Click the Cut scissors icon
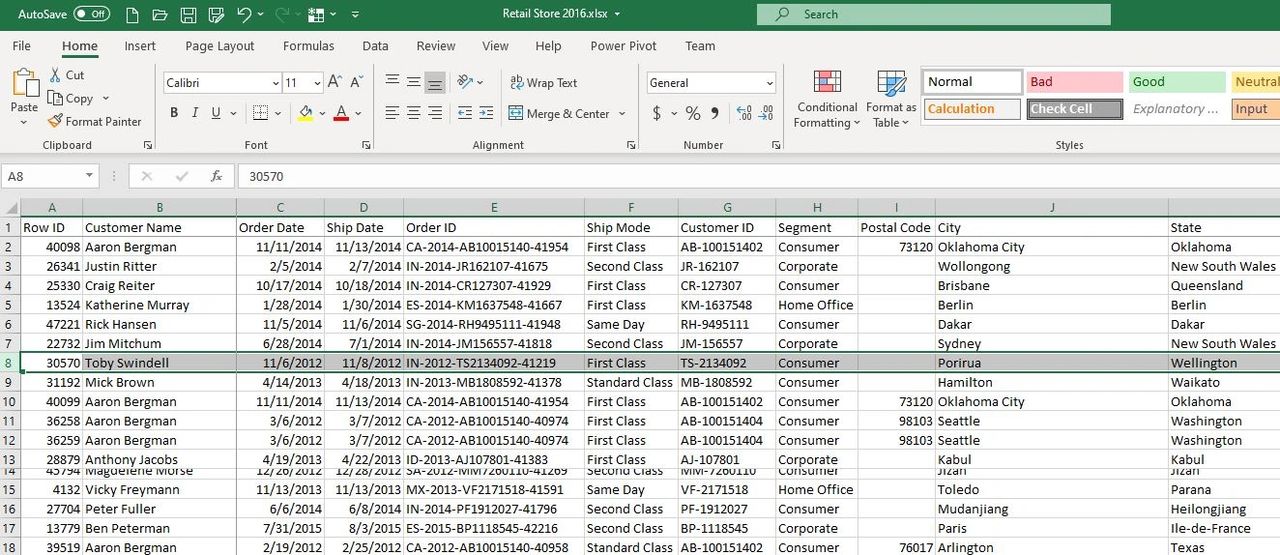1280x555 pixels. pyautogui.click(x=56, y=75)
